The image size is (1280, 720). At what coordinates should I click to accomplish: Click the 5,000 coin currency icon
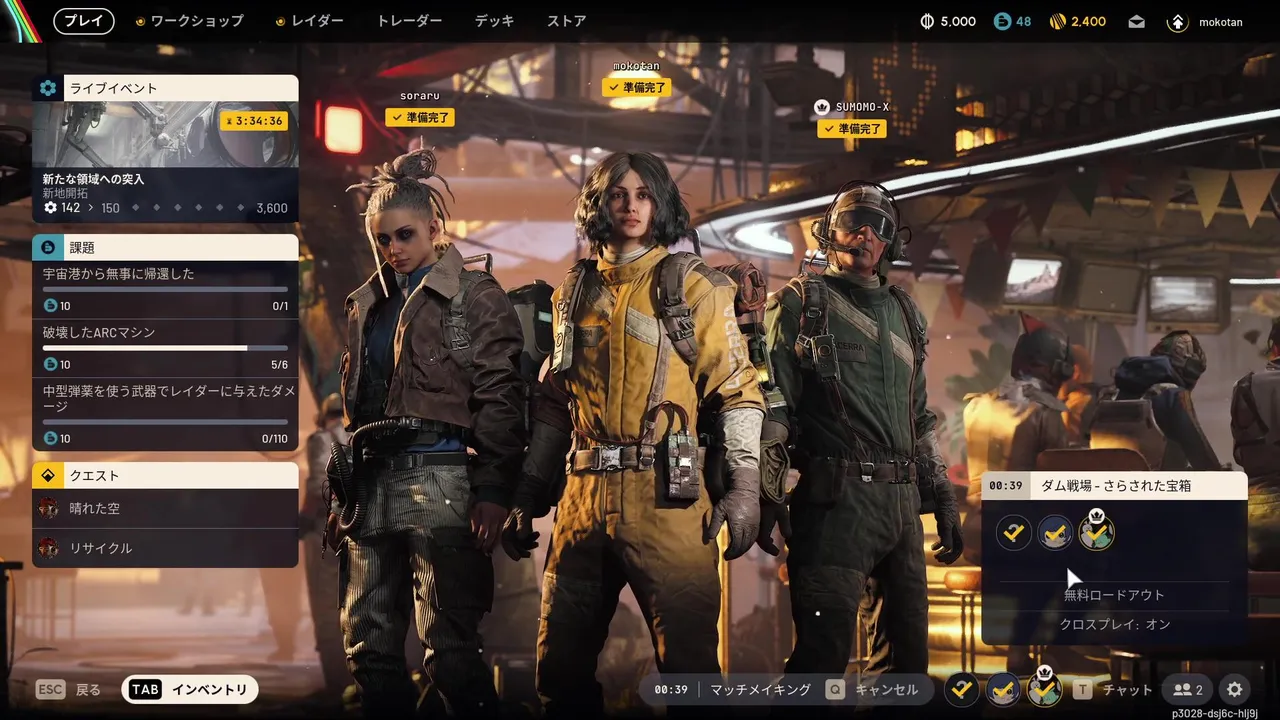[927, 21]
